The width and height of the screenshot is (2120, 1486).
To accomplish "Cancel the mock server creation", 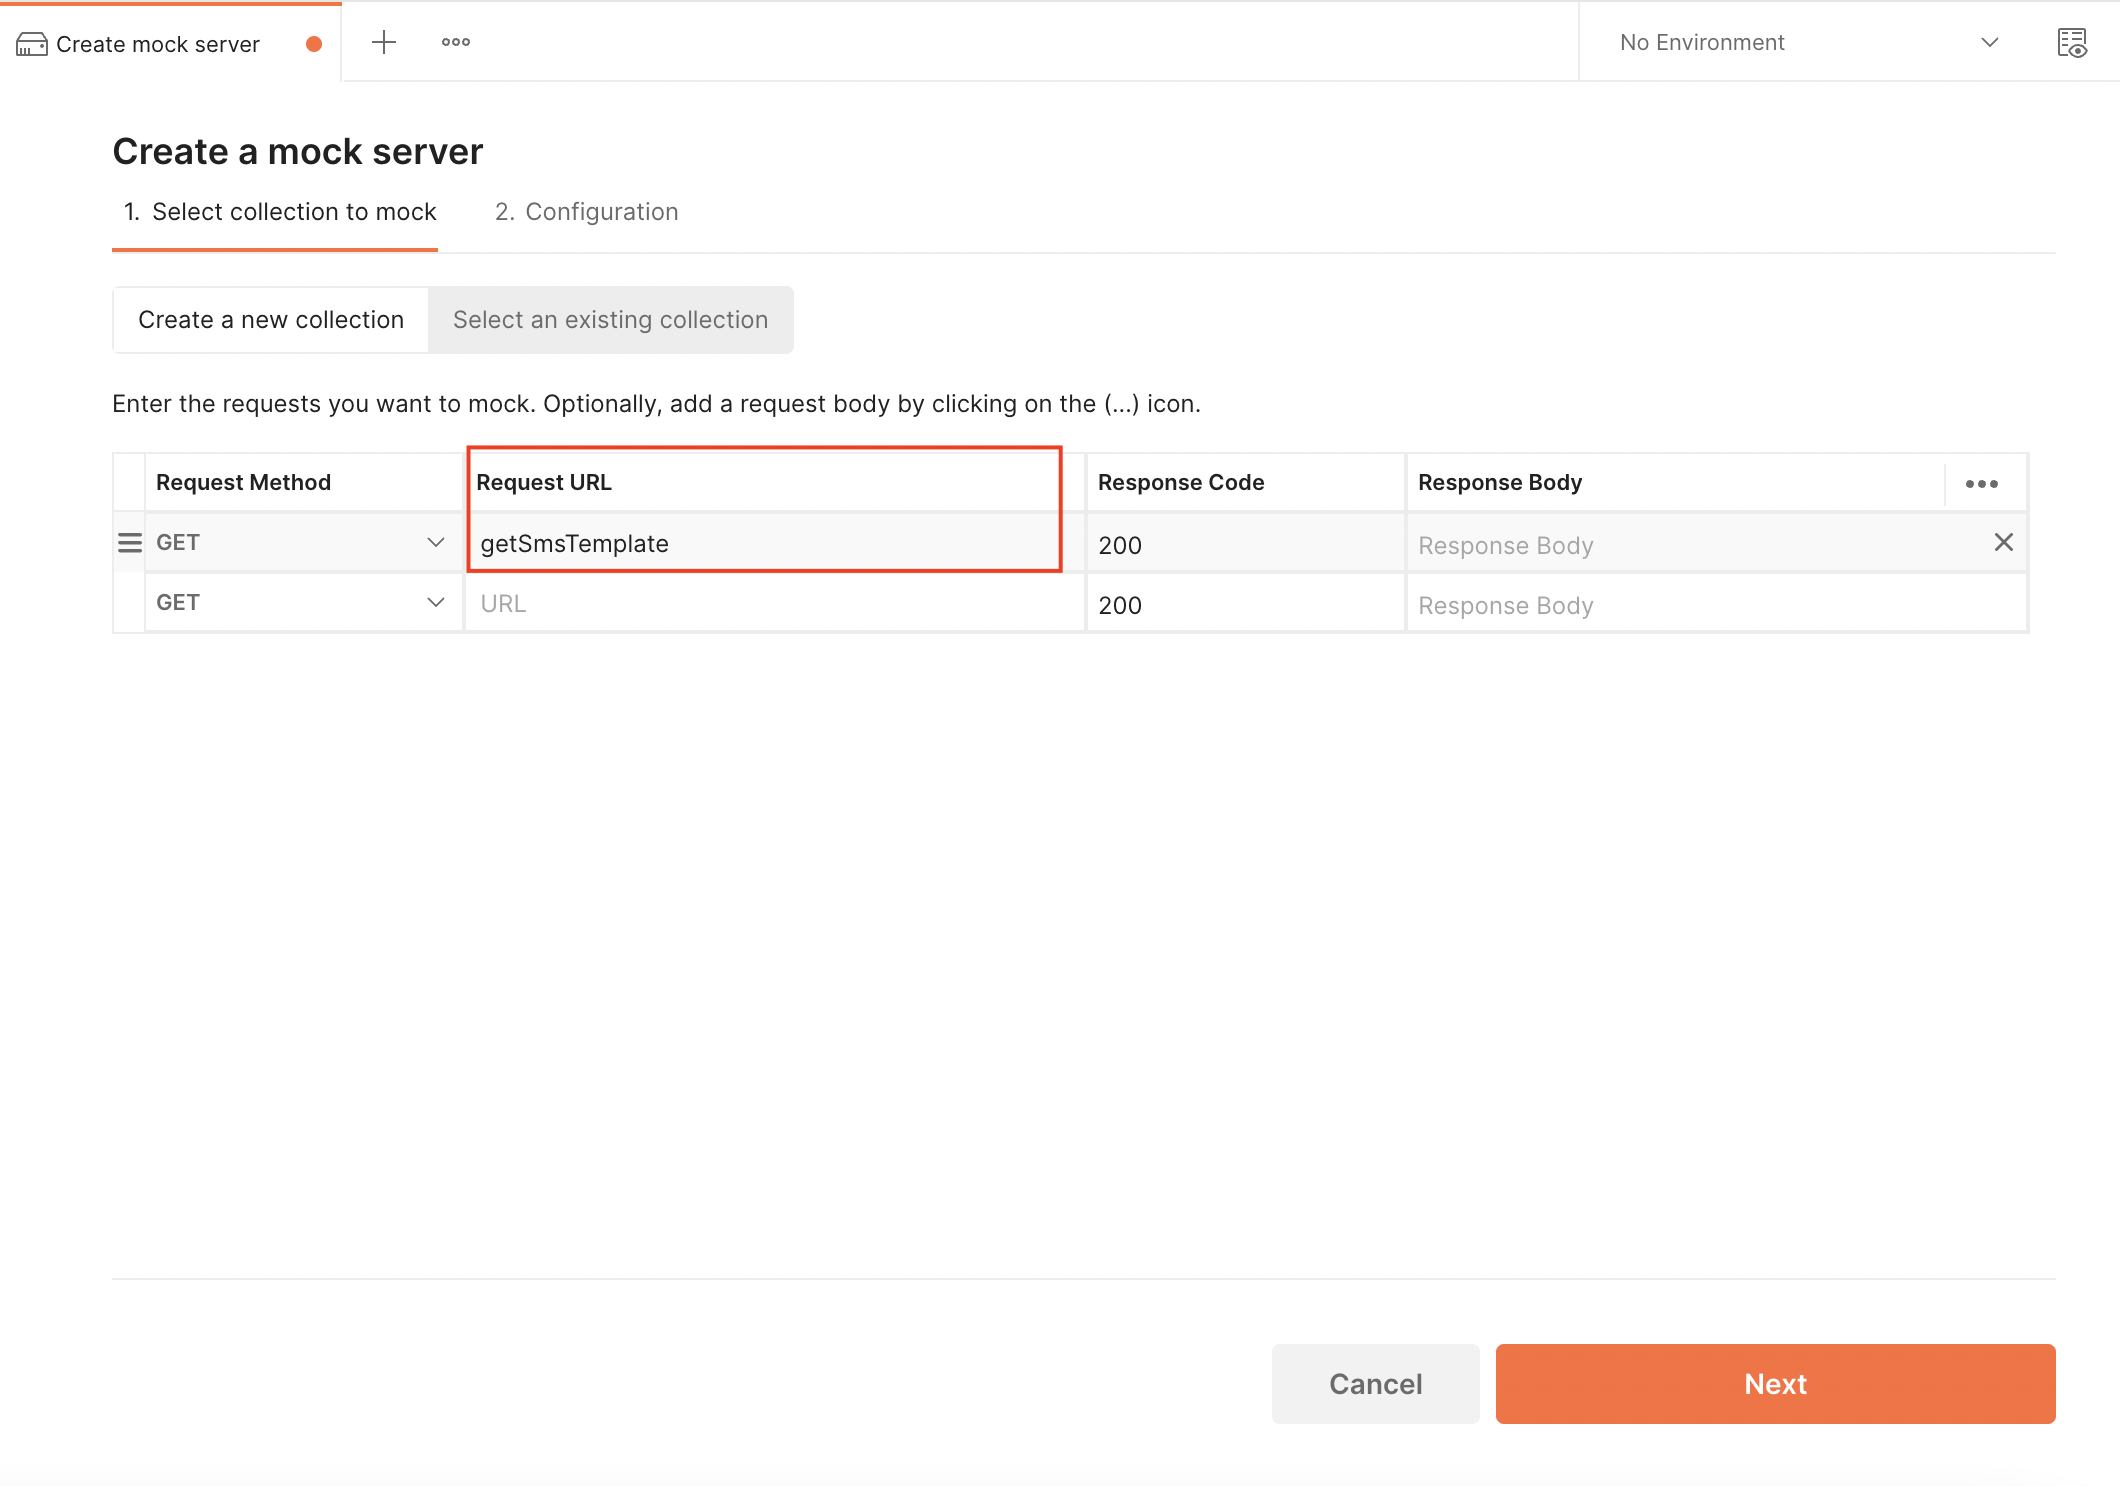I will pyautogui.click(x=1375, y=1384).
